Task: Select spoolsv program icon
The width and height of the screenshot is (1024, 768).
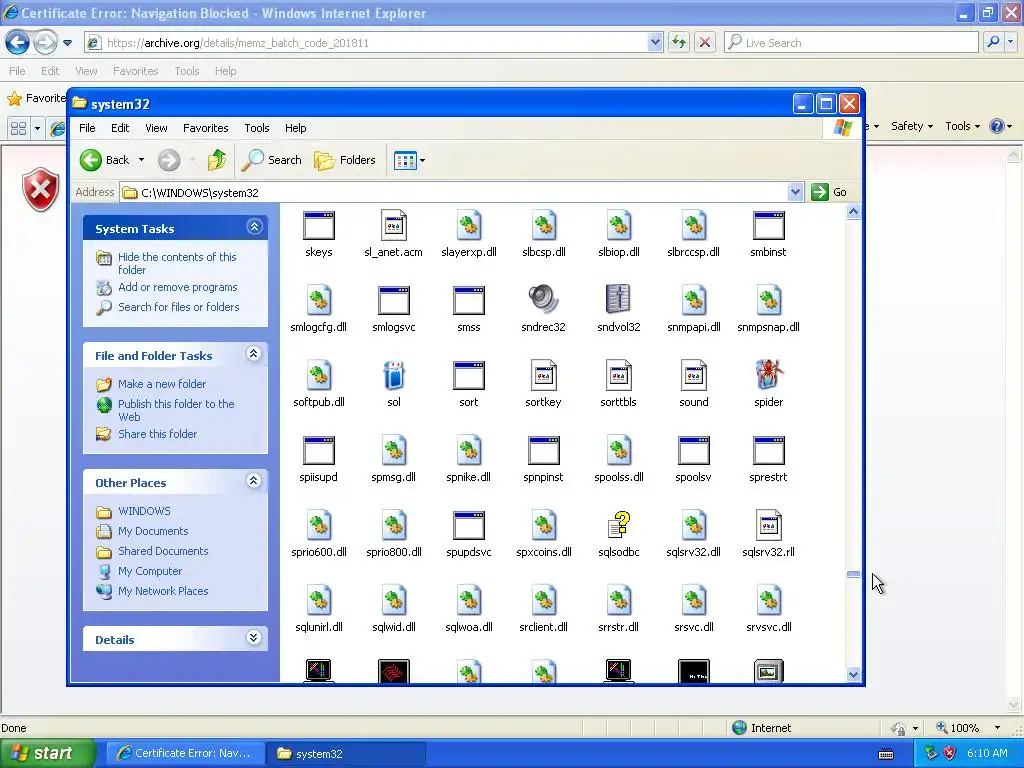Action: click(x=694, y=451)
